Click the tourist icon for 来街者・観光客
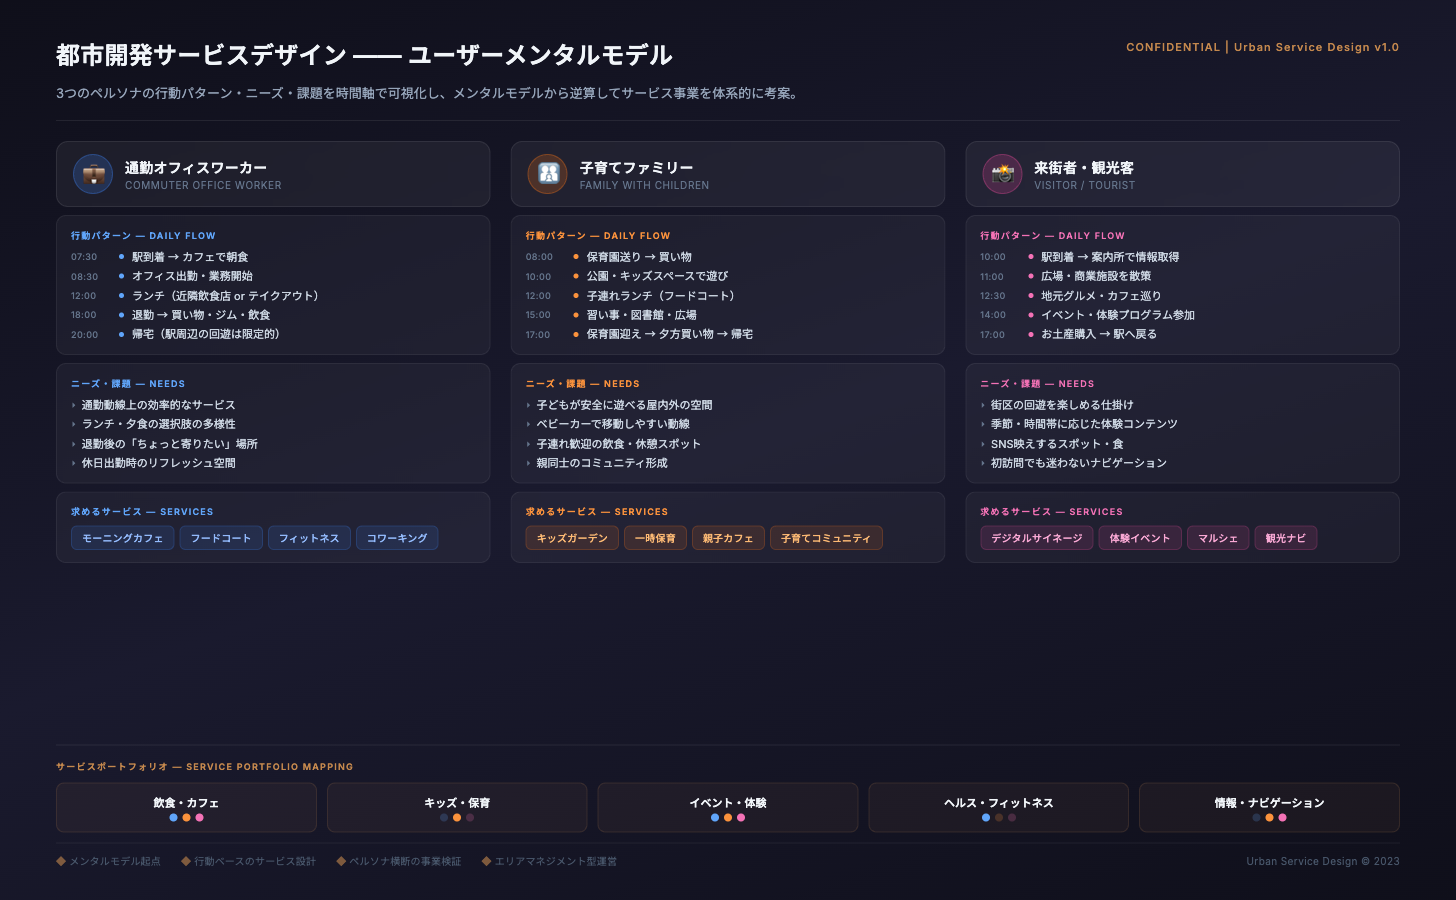The image size is (1456, 900). (x=1002, y=174)
